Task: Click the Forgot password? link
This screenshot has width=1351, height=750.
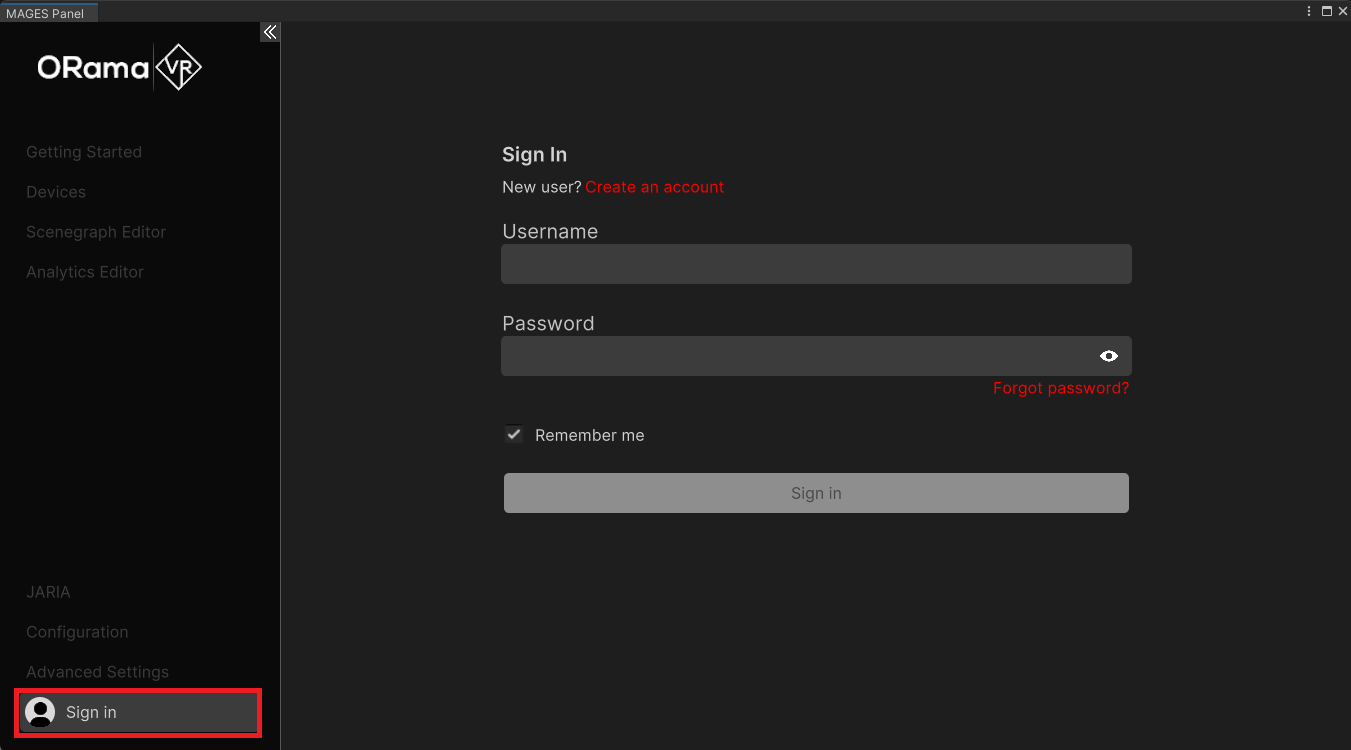Action: pyautogui.click(x=1060, y=388)
